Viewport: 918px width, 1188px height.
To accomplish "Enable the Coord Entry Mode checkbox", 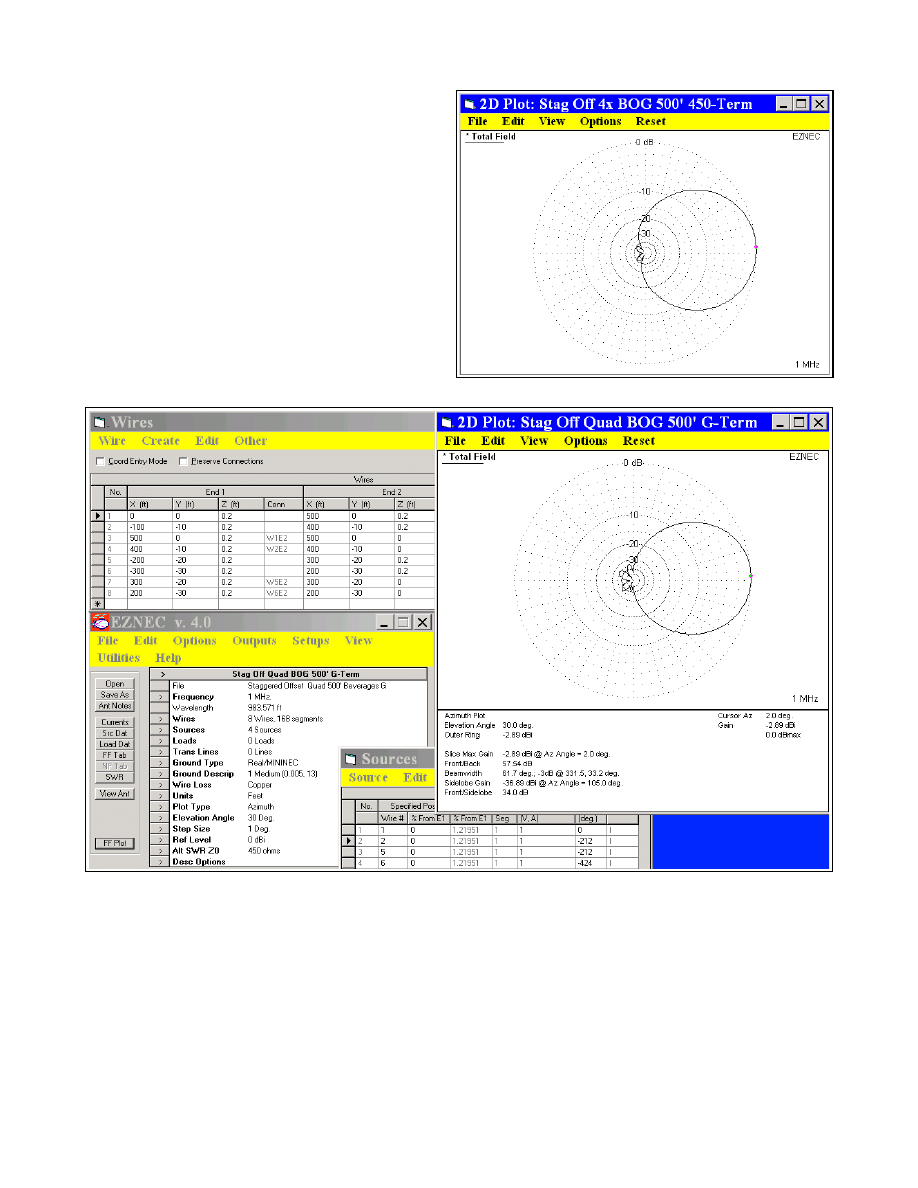I will click(x=100, y=461).
